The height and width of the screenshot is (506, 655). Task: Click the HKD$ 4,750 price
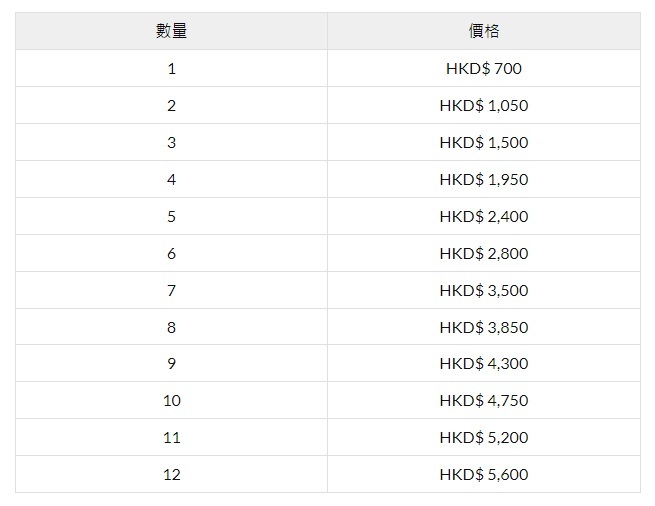(x=483, y=401)
